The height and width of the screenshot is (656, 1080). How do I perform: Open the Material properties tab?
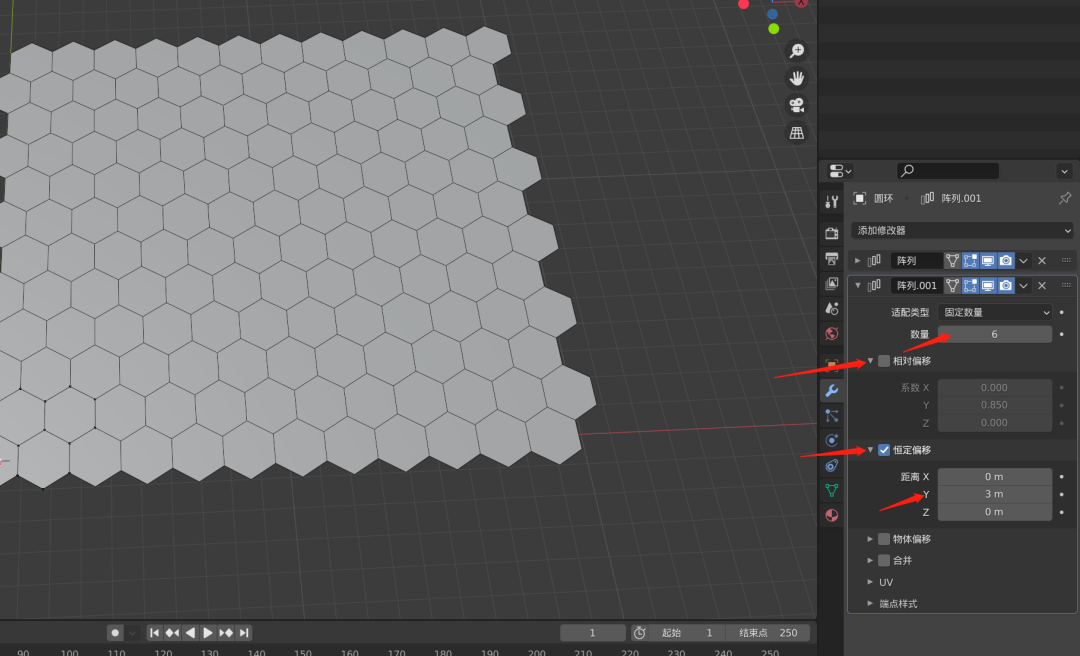click(832, 515)
